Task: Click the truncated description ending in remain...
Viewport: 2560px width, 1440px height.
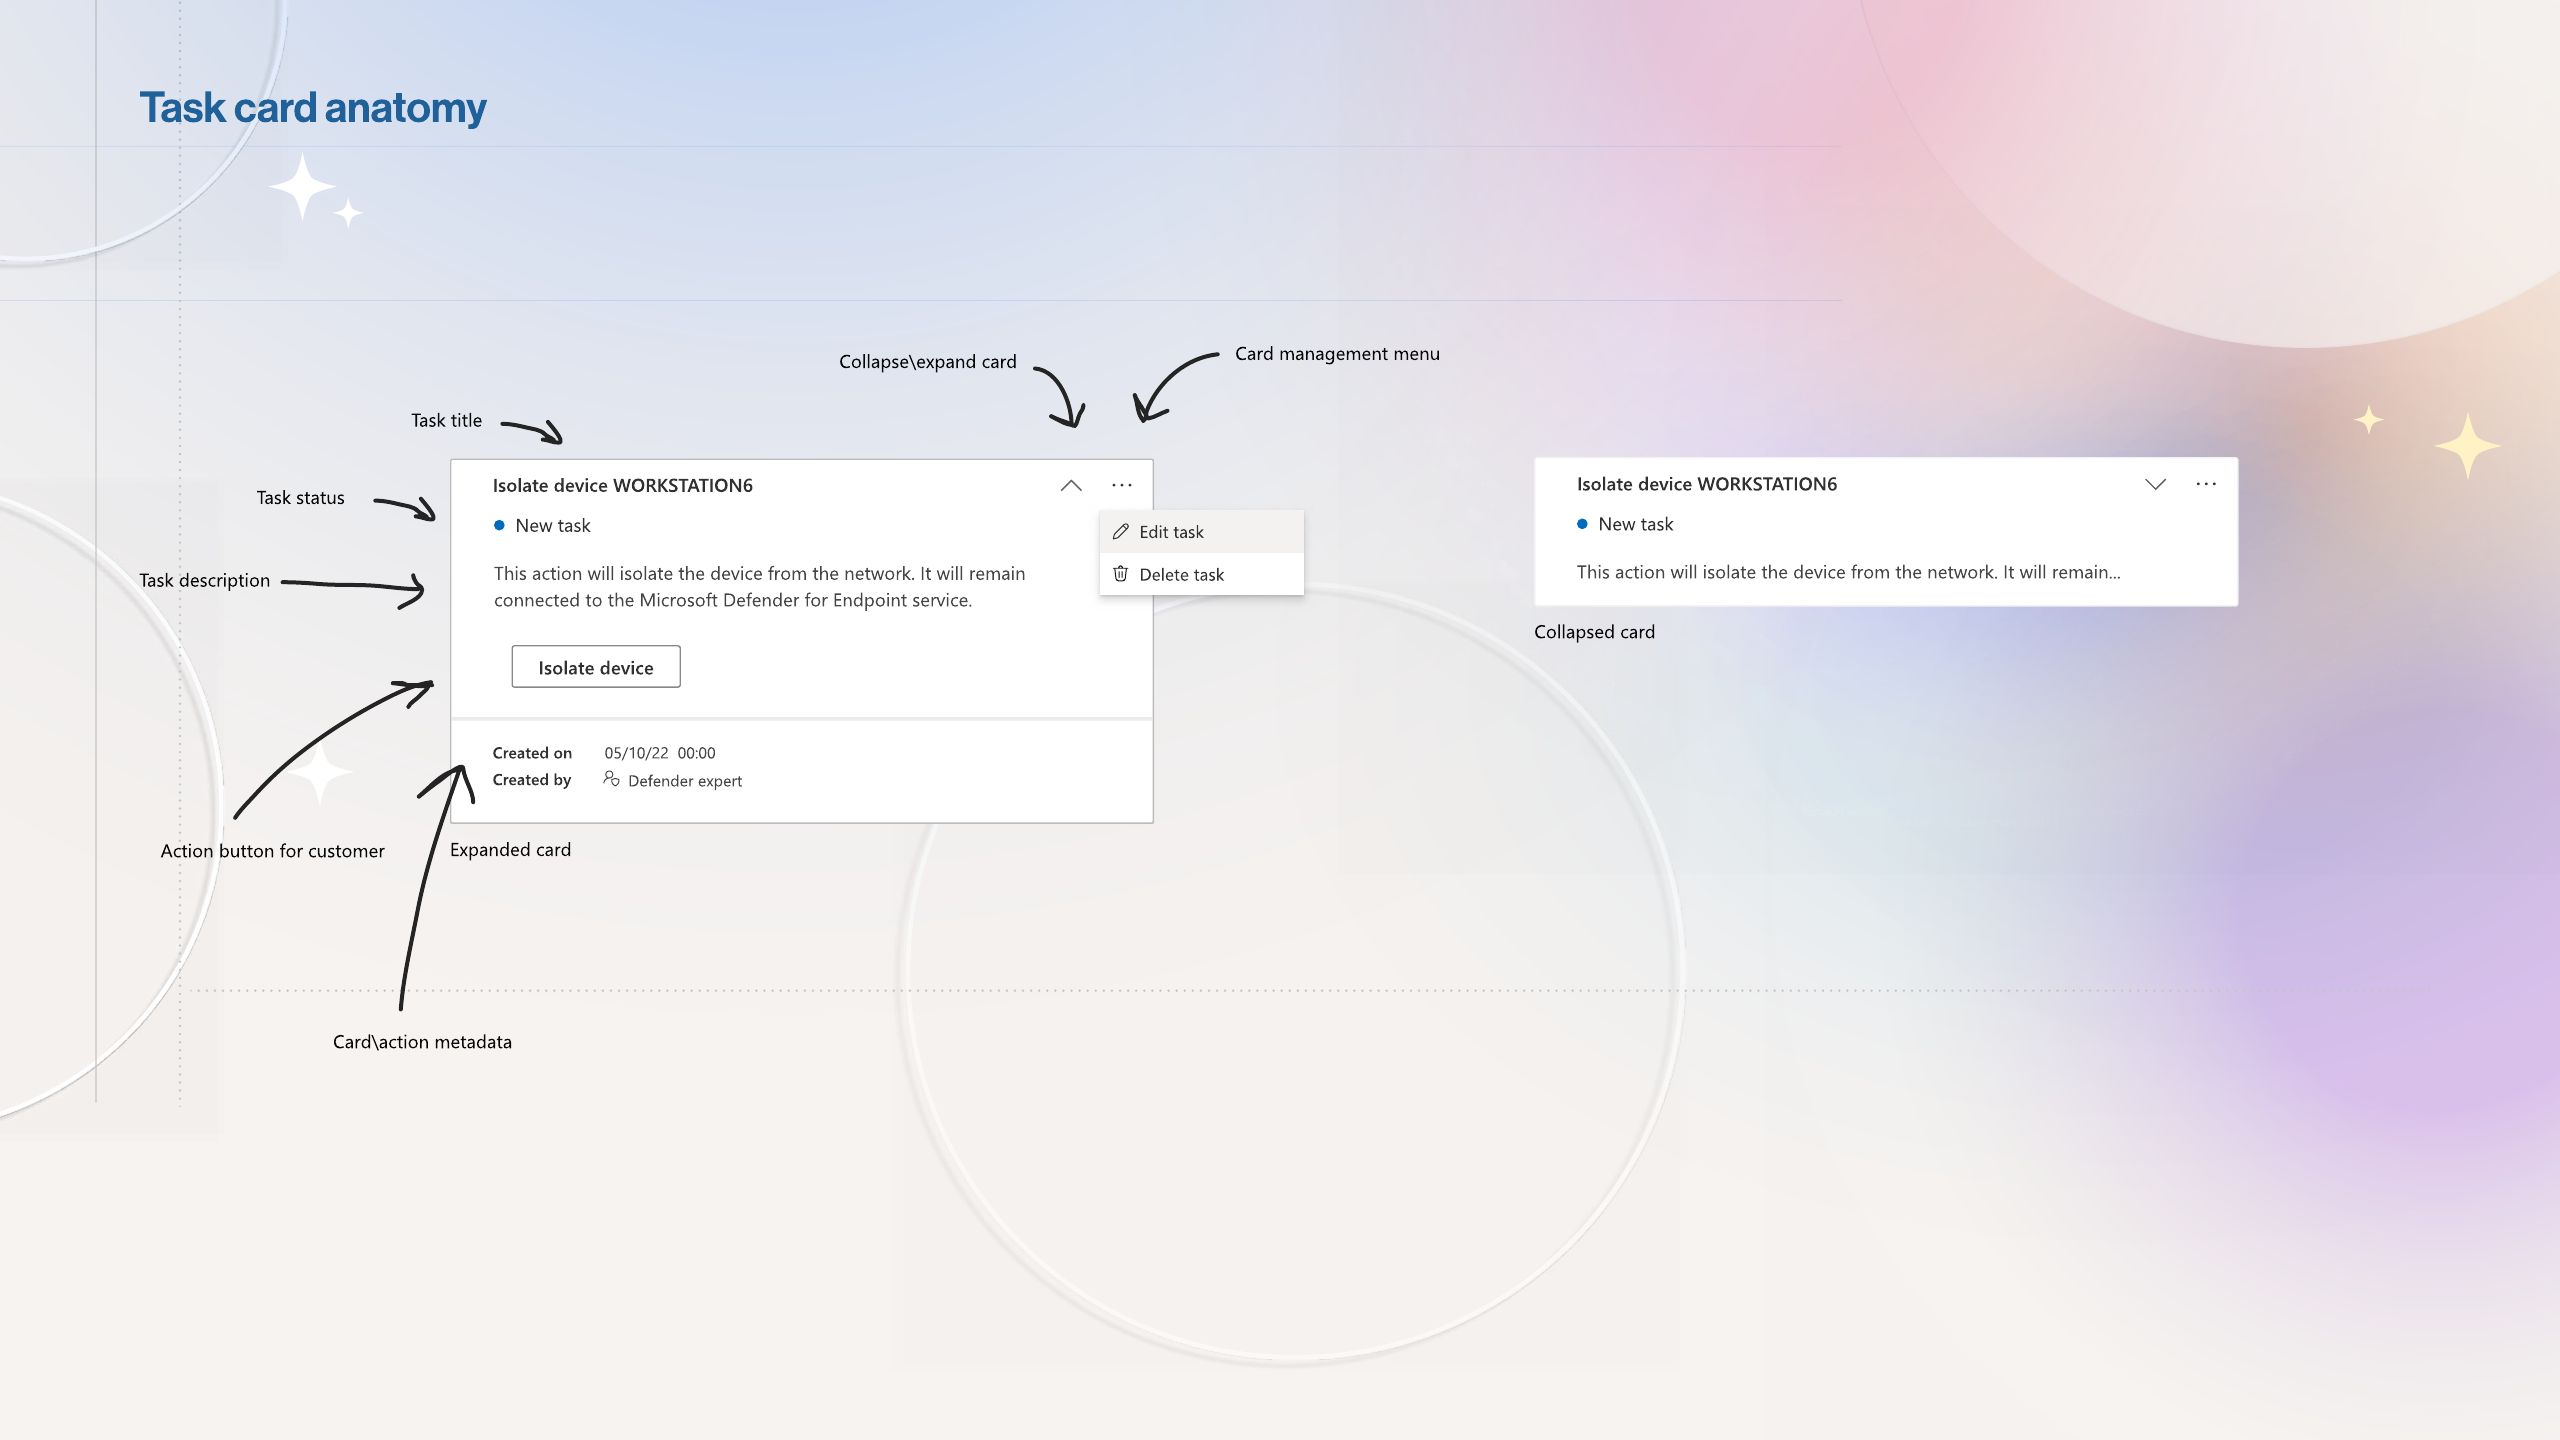Action: [x=1848, y=572]
